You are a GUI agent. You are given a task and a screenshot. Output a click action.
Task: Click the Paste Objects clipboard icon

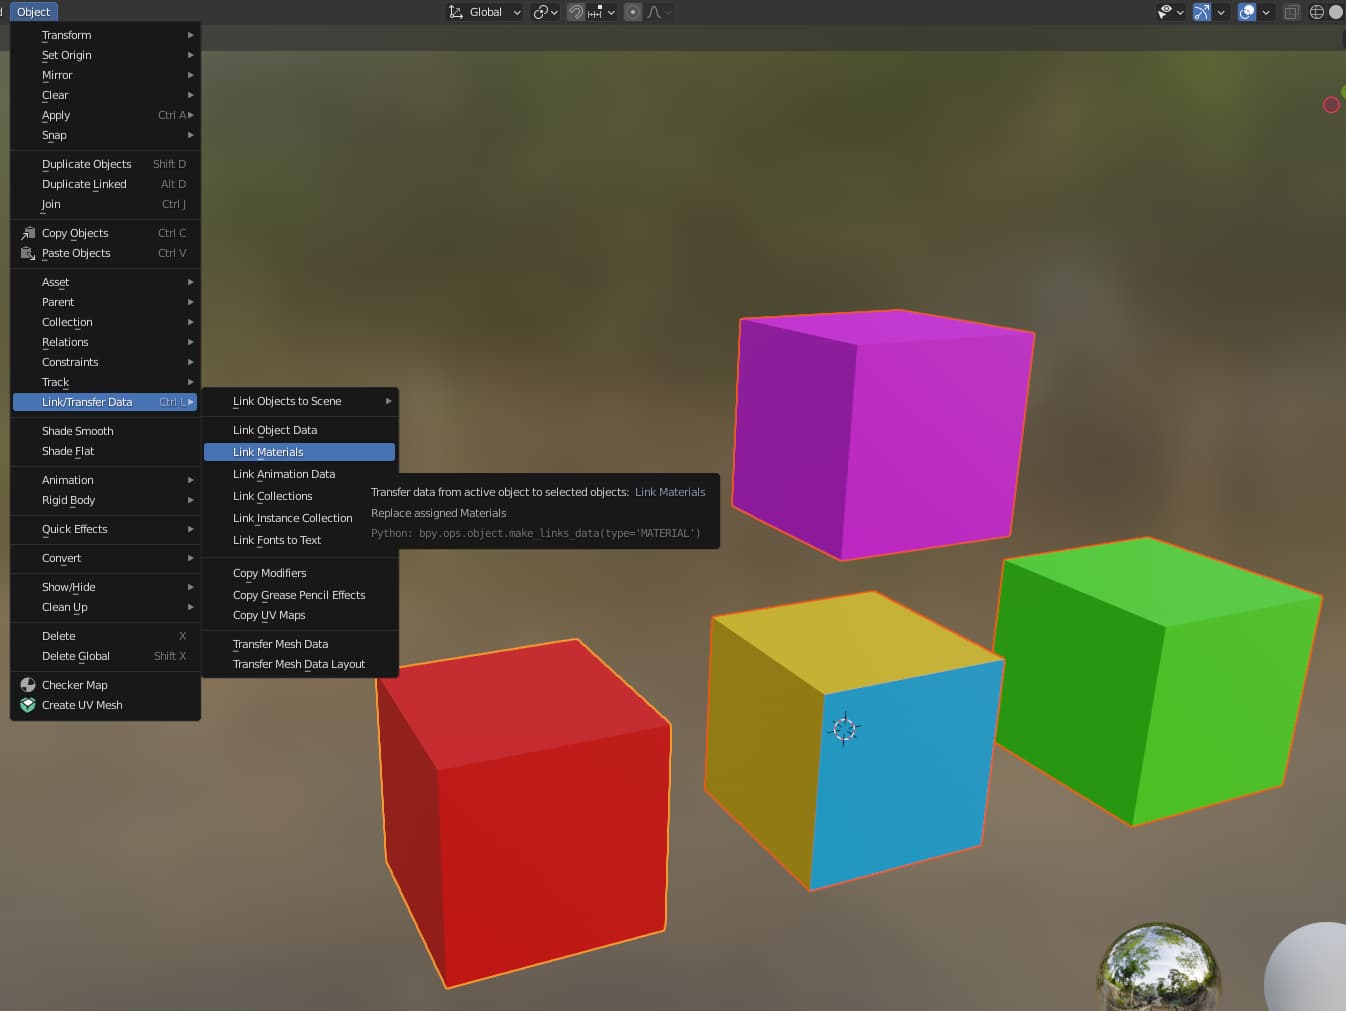click(x=28, y=253)
